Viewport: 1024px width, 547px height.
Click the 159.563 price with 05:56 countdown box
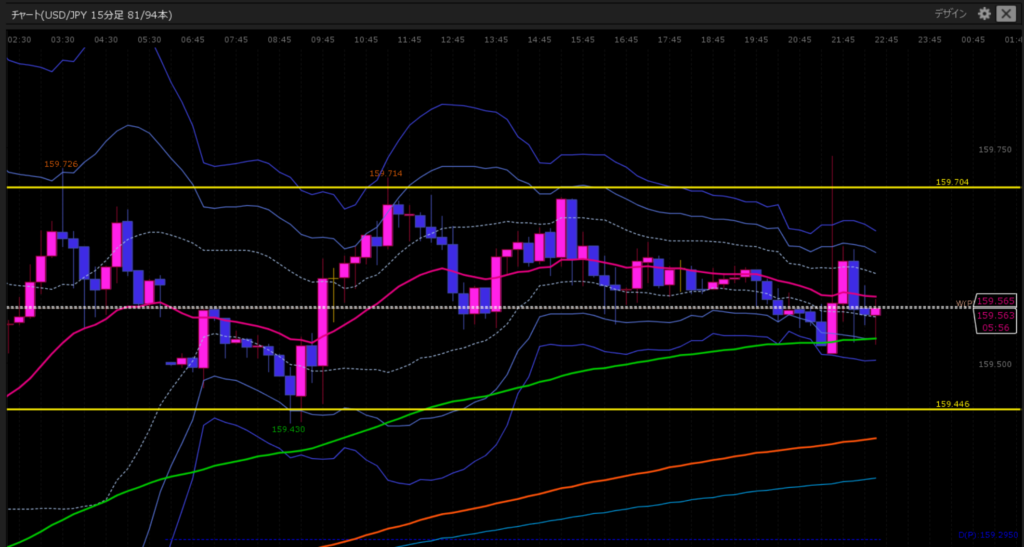tap(996, 320)
